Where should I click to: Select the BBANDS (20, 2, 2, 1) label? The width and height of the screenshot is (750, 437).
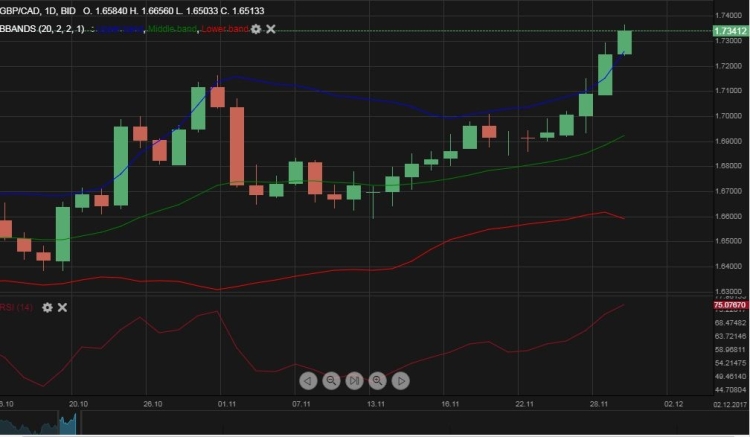pos(42,30)
